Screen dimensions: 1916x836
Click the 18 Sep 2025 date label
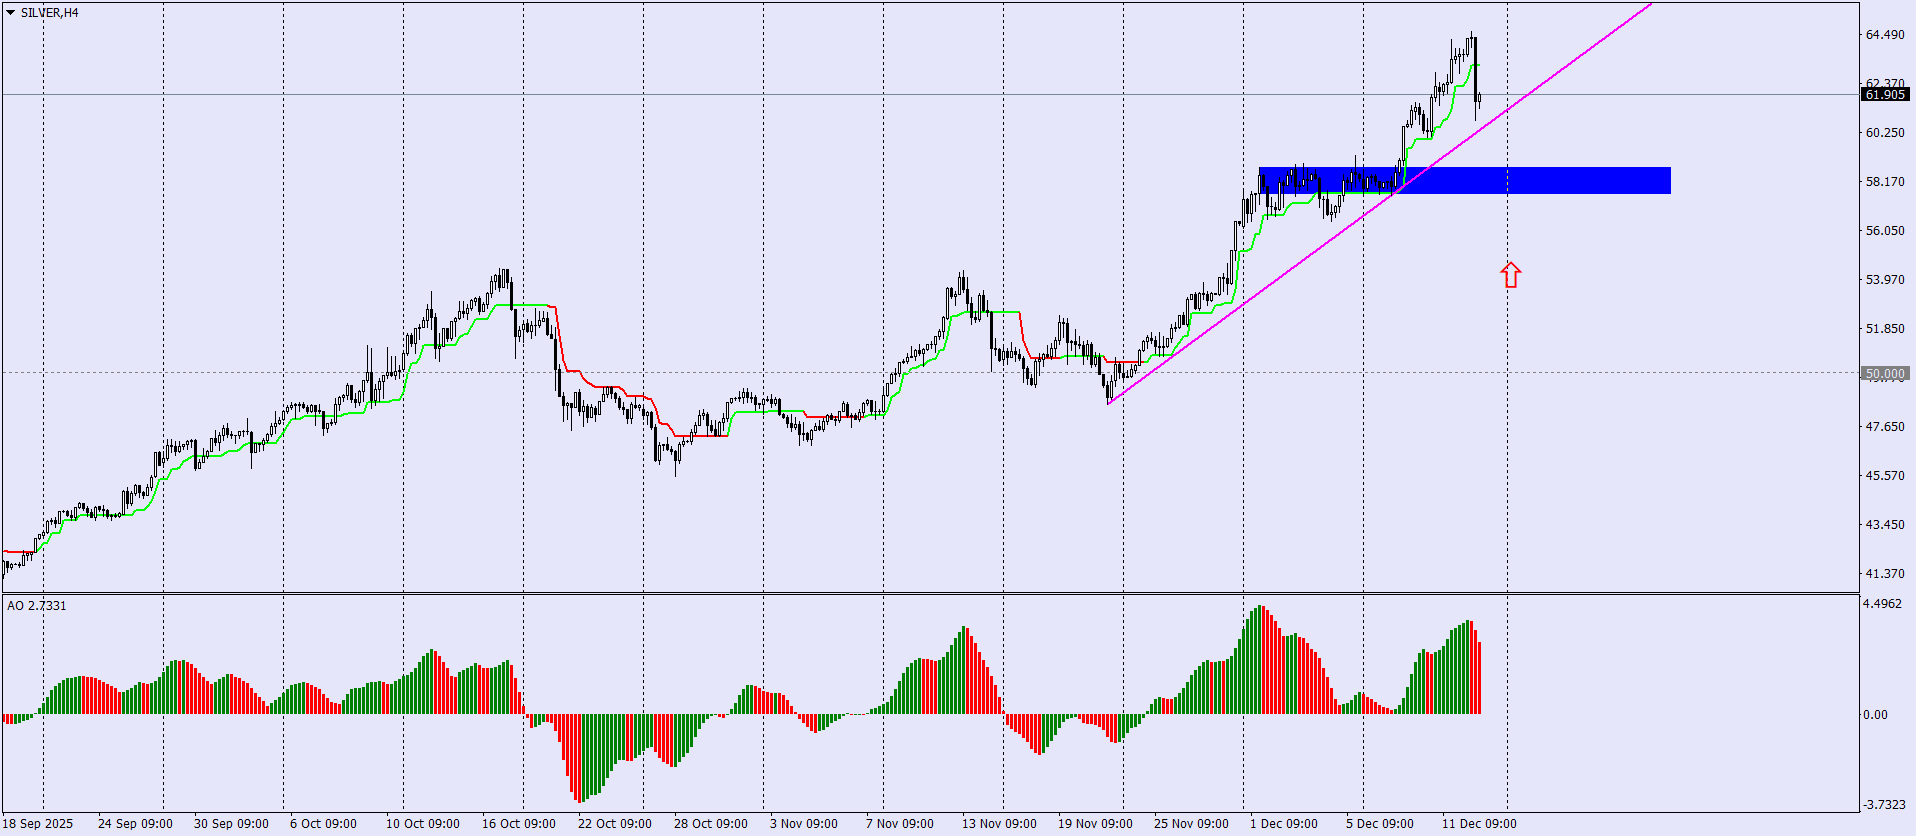point(38,824)
